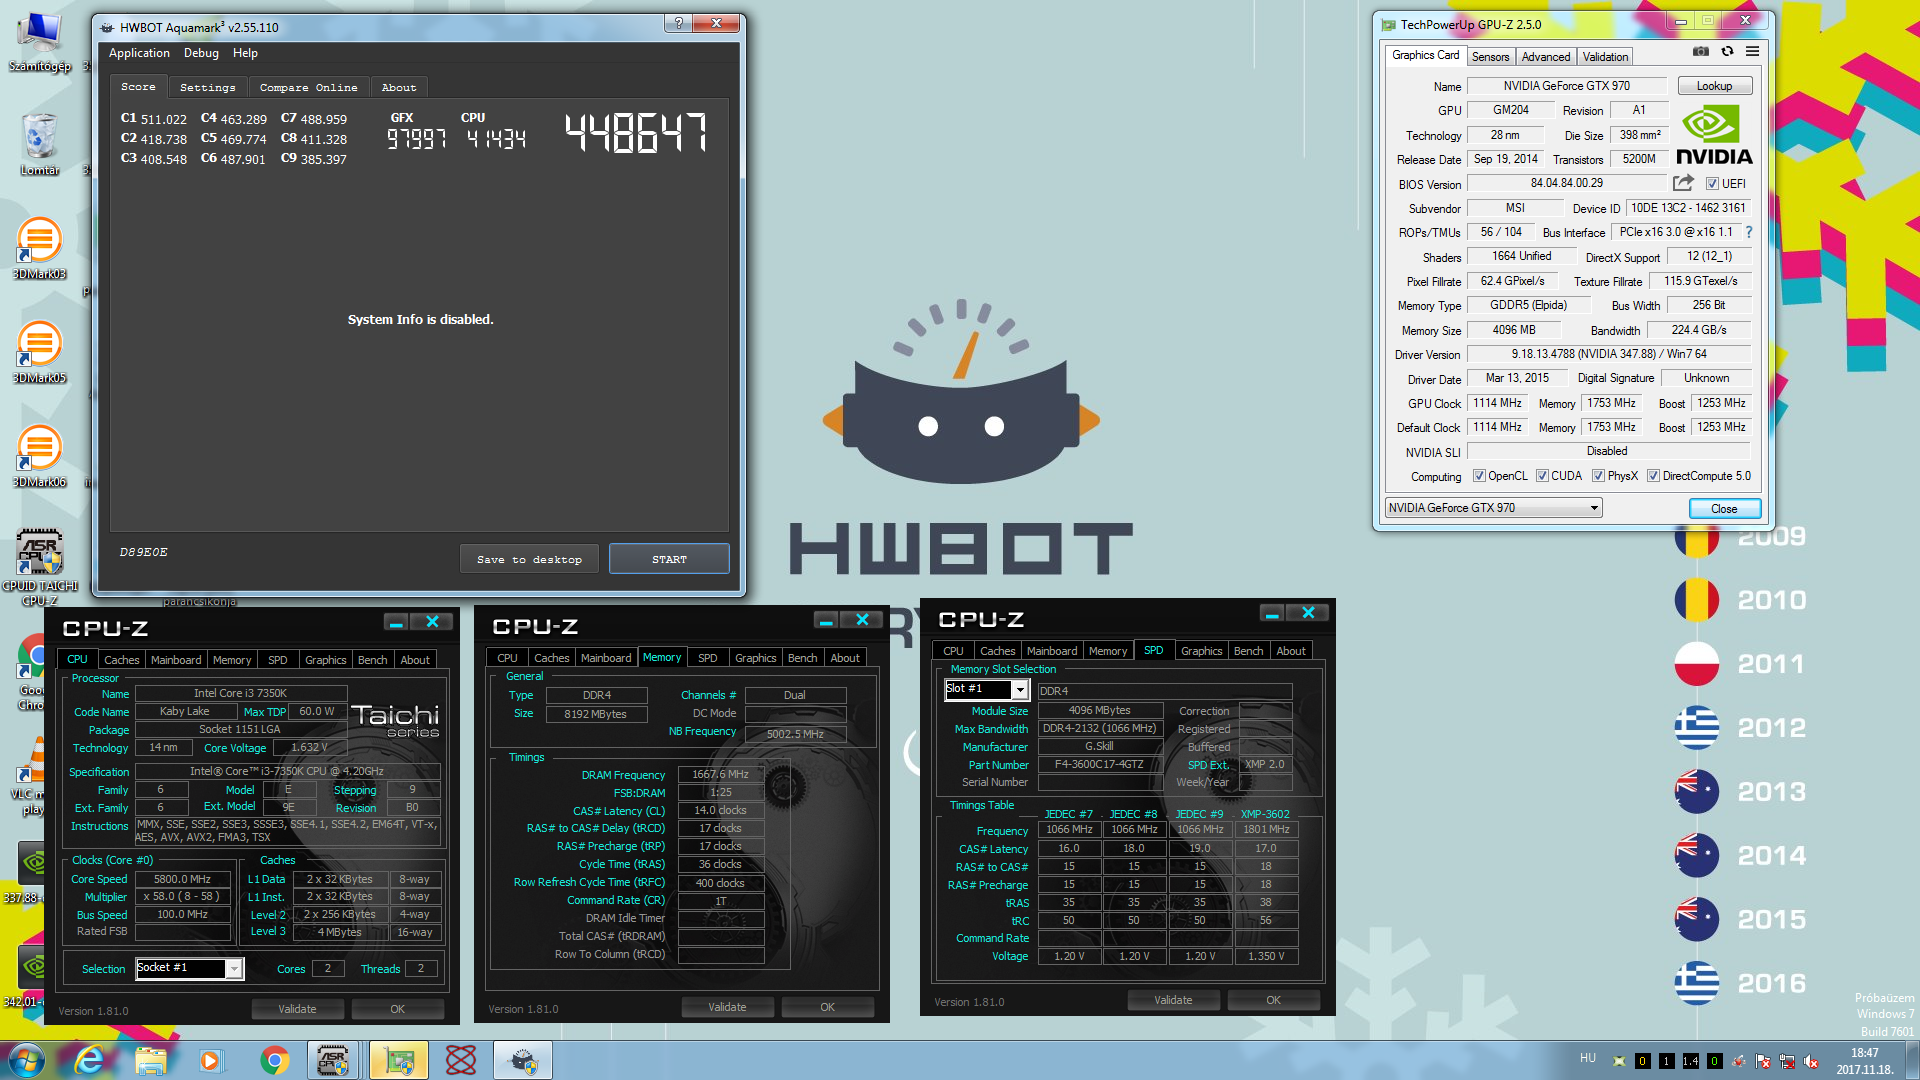Open the GPU selection dropdown in GPU-Z
Screen dimensions: 1920x1080
[1493, 508]
